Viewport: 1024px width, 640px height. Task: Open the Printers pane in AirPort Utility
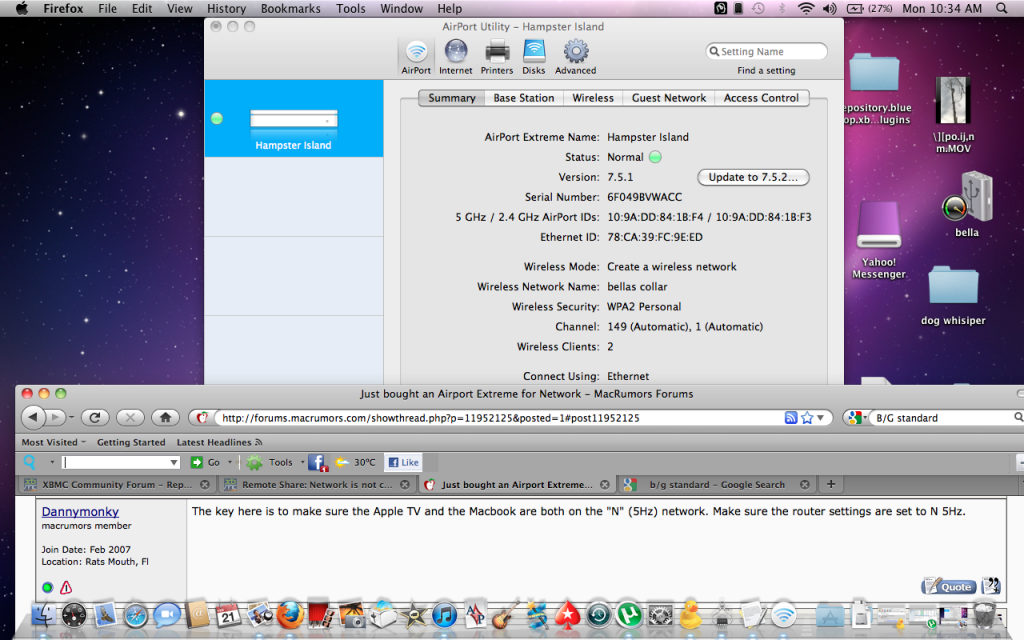(497, 57)
